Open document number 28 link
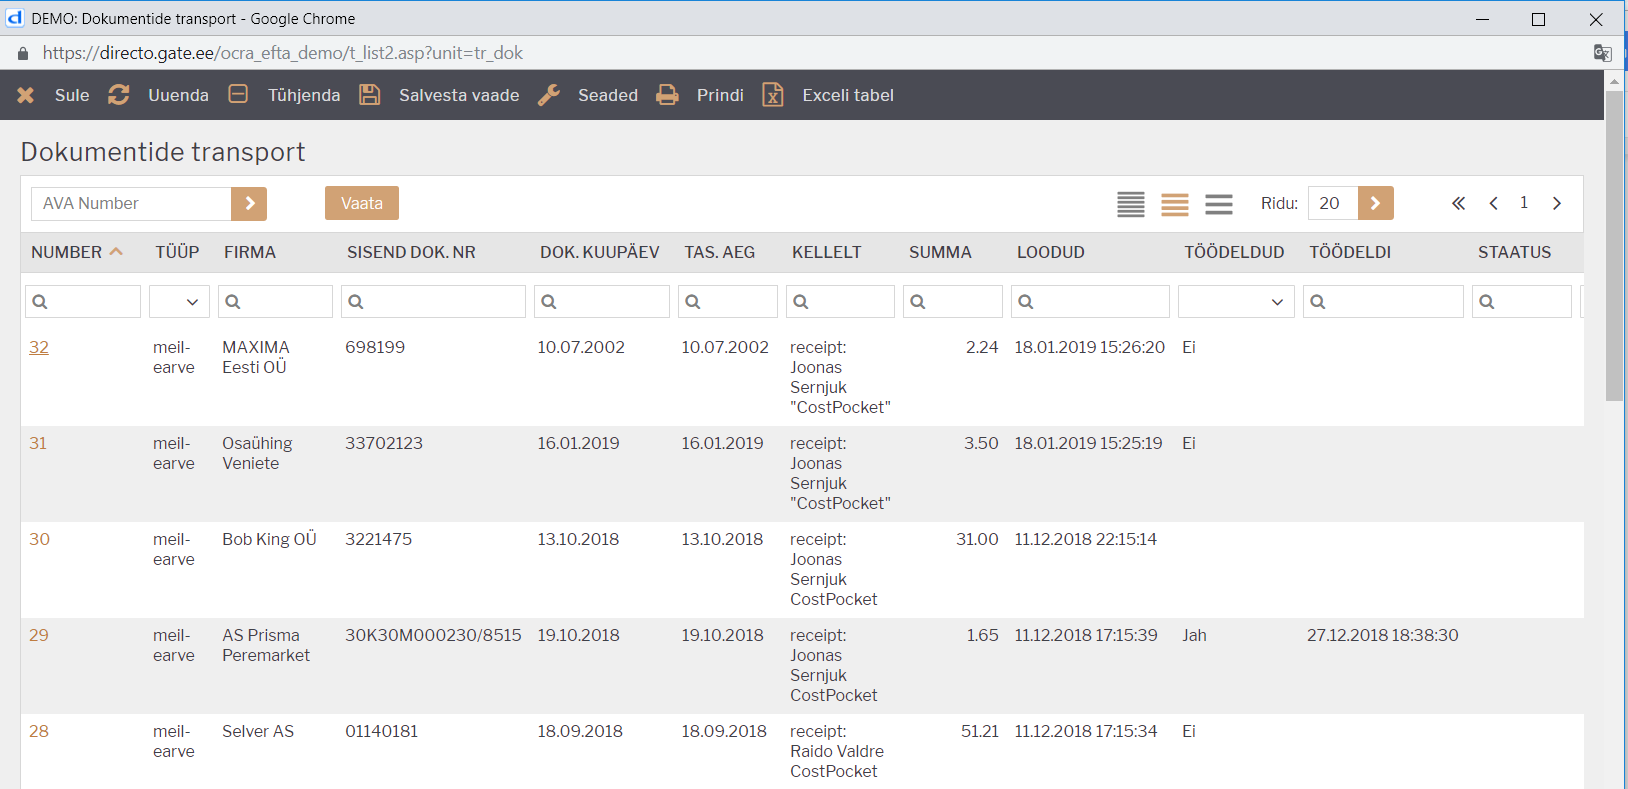 click(x=39, y=731)
